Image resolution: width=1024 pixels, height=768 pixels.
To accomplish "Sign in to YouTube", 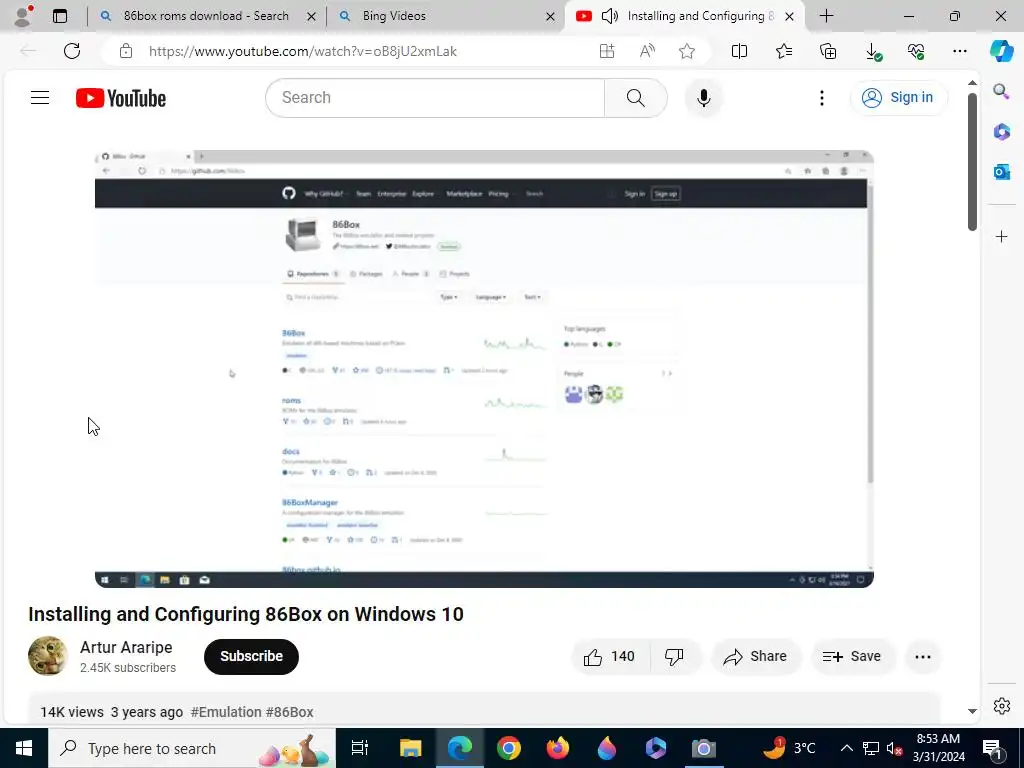I will (x=898, y=97).
